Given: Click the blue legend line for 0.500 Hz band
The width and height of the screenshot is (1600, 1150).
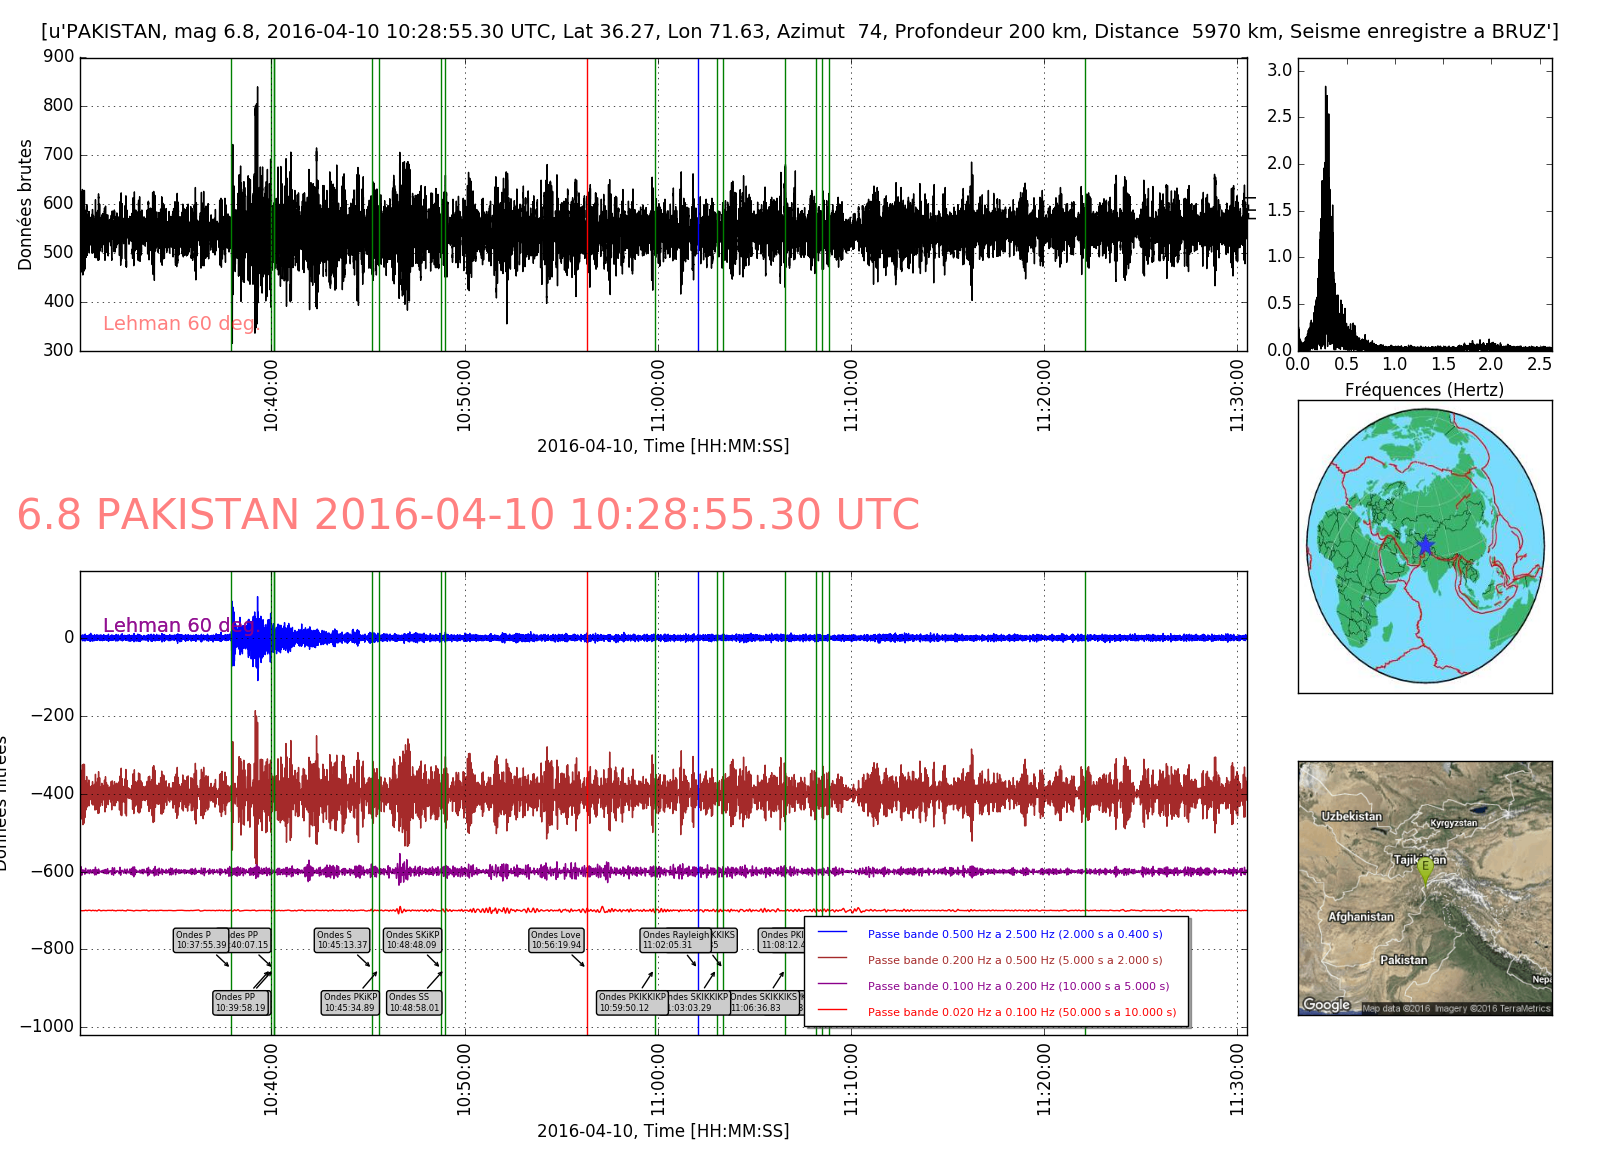Looking at the screenshot, I should click(x=832, y=934).
